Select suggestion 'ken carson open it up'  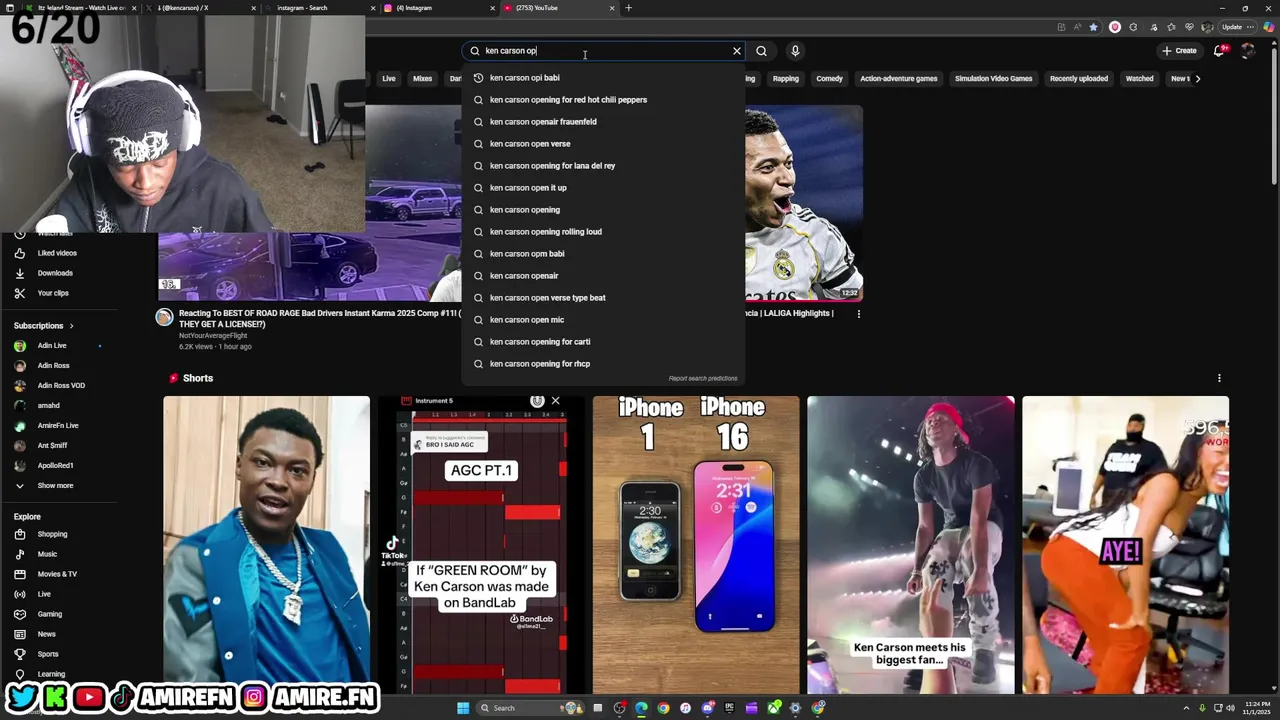603,188
